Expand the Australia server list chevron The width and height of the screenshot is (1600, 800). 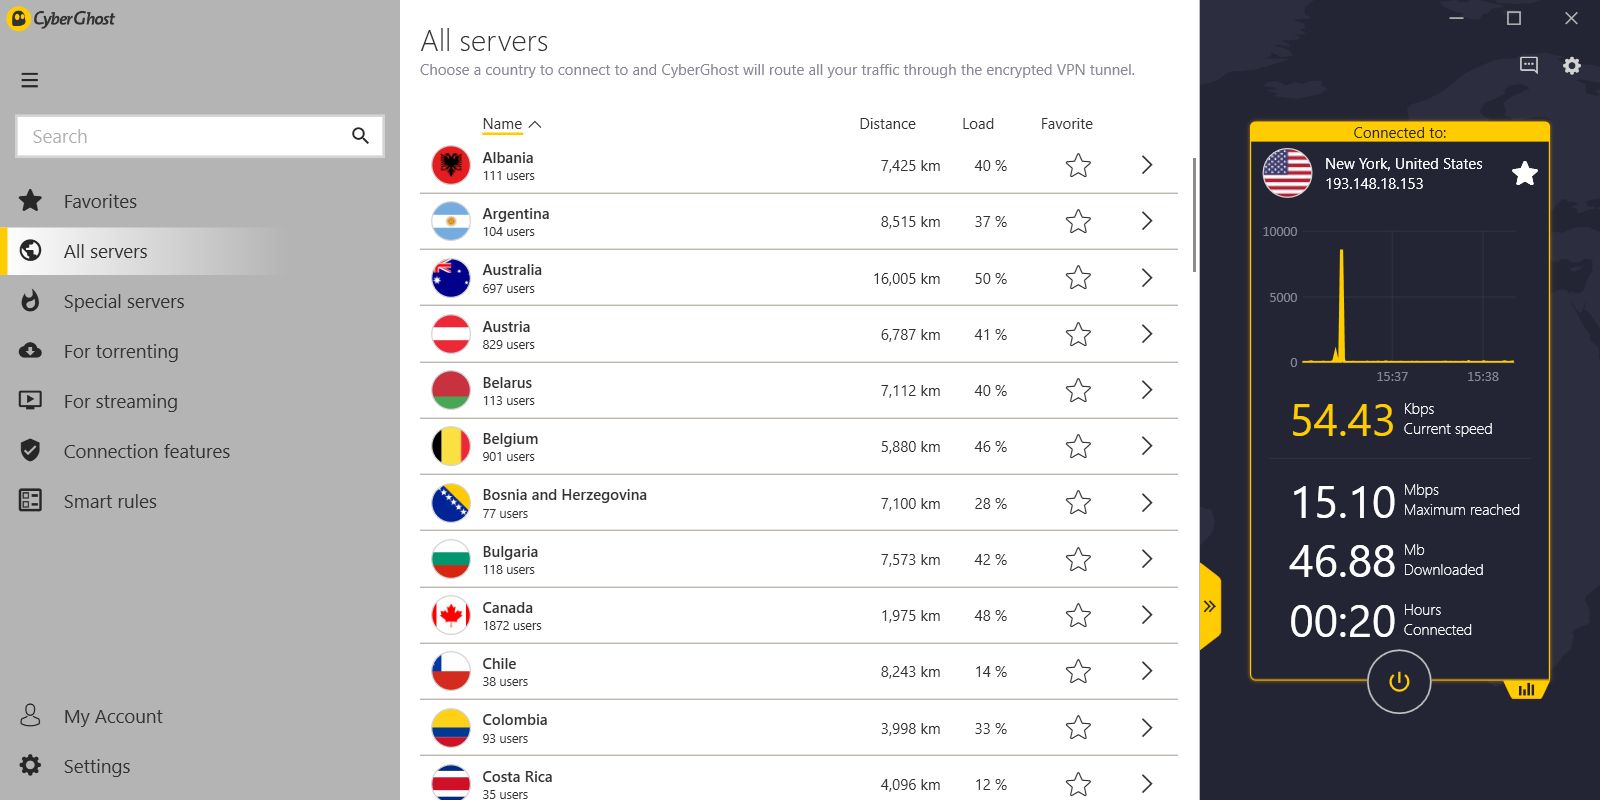1147,278
